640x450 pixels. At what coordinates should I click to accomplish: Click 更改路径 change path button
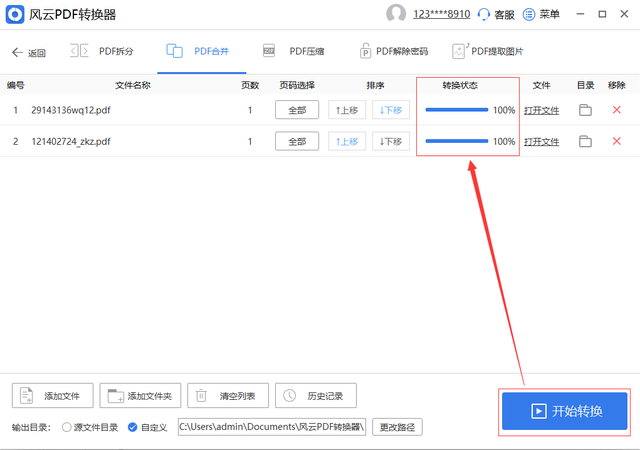(397, 427)
